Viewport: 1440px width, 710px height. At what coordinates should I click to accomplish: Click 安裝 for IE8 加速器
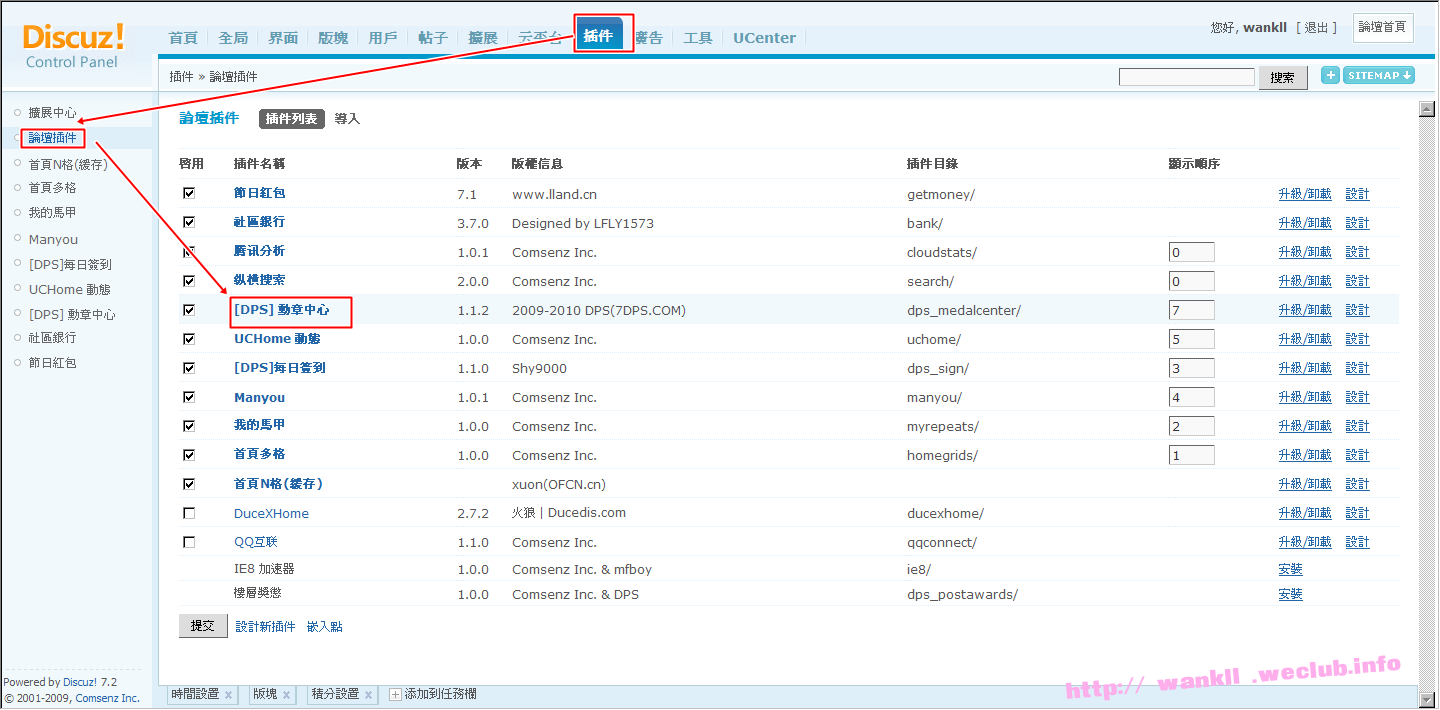click(x=1291, y=569)
